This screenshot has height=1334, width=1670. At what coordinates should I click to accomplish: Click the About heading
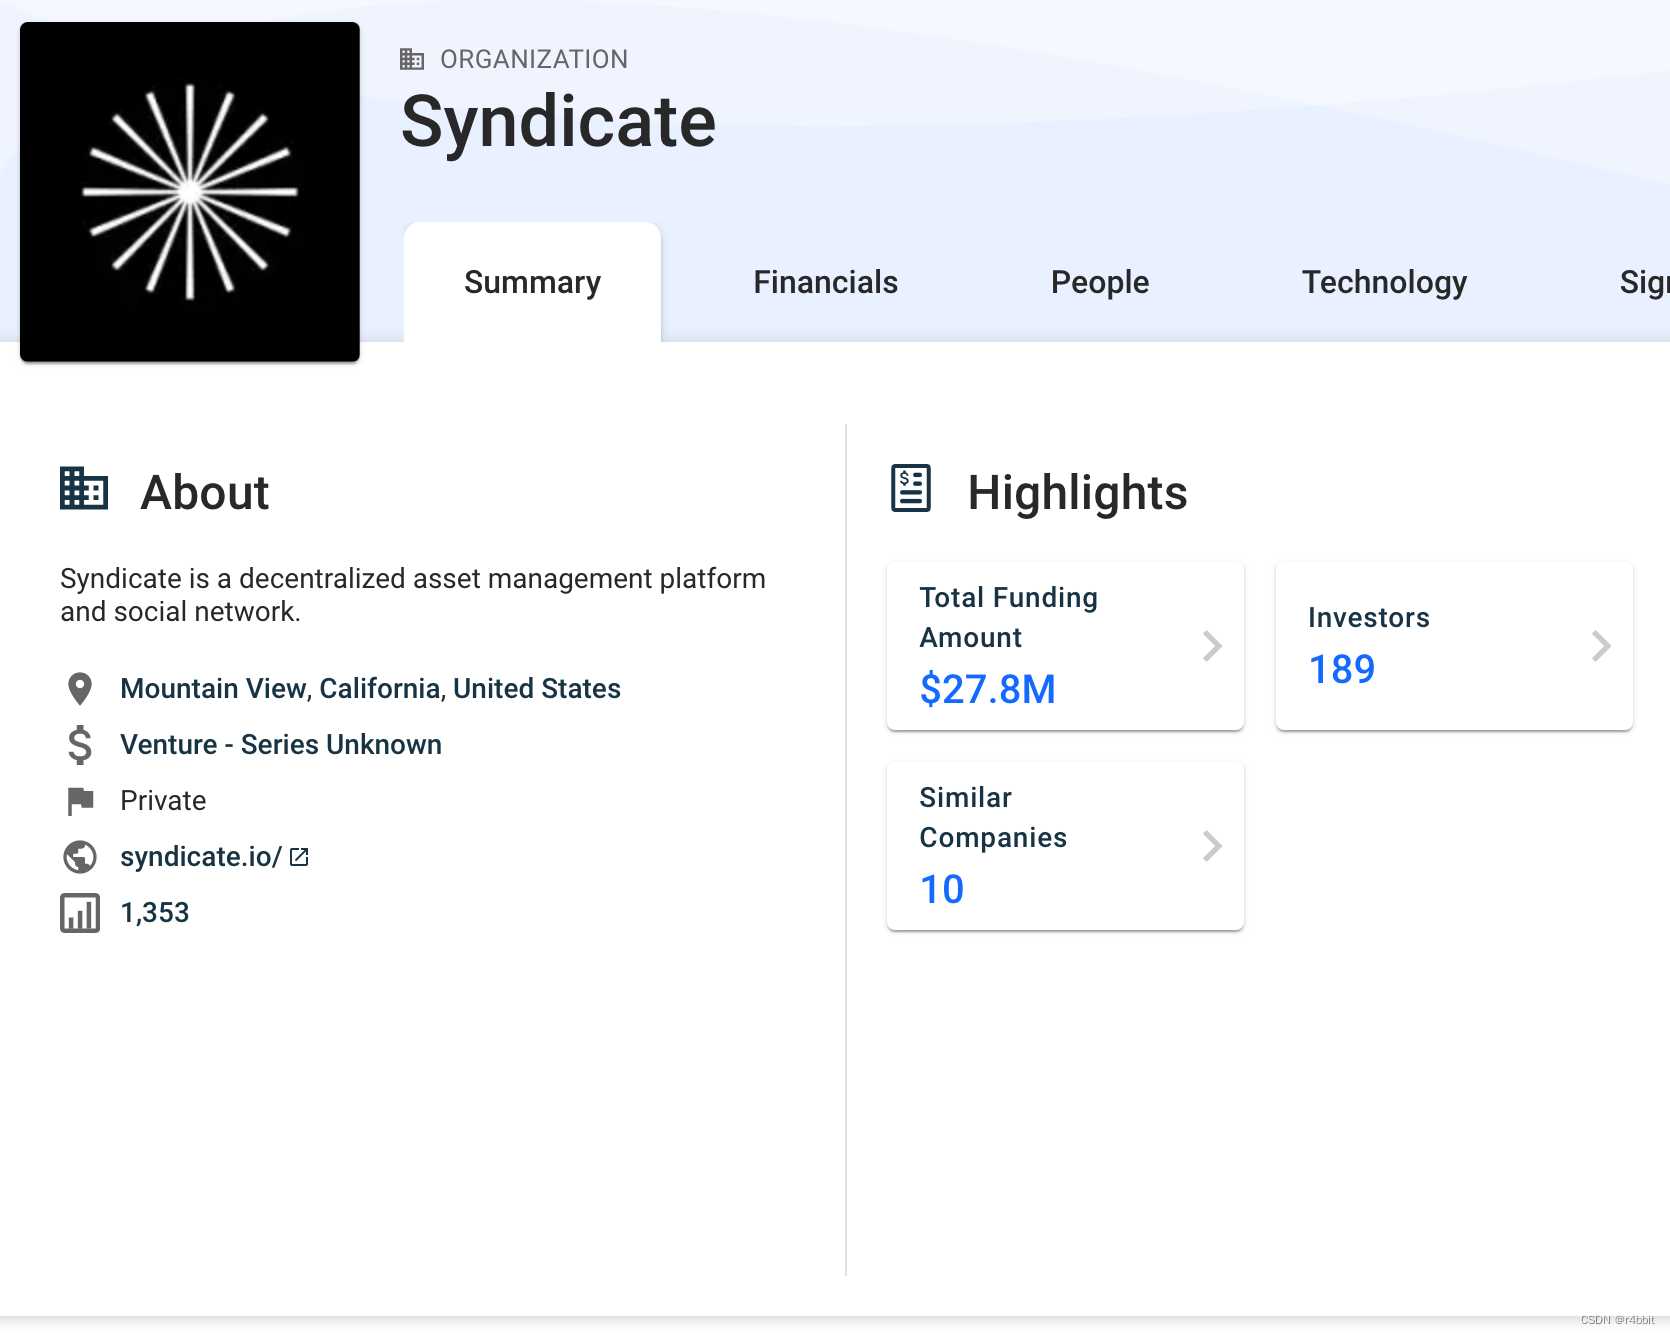205,492
